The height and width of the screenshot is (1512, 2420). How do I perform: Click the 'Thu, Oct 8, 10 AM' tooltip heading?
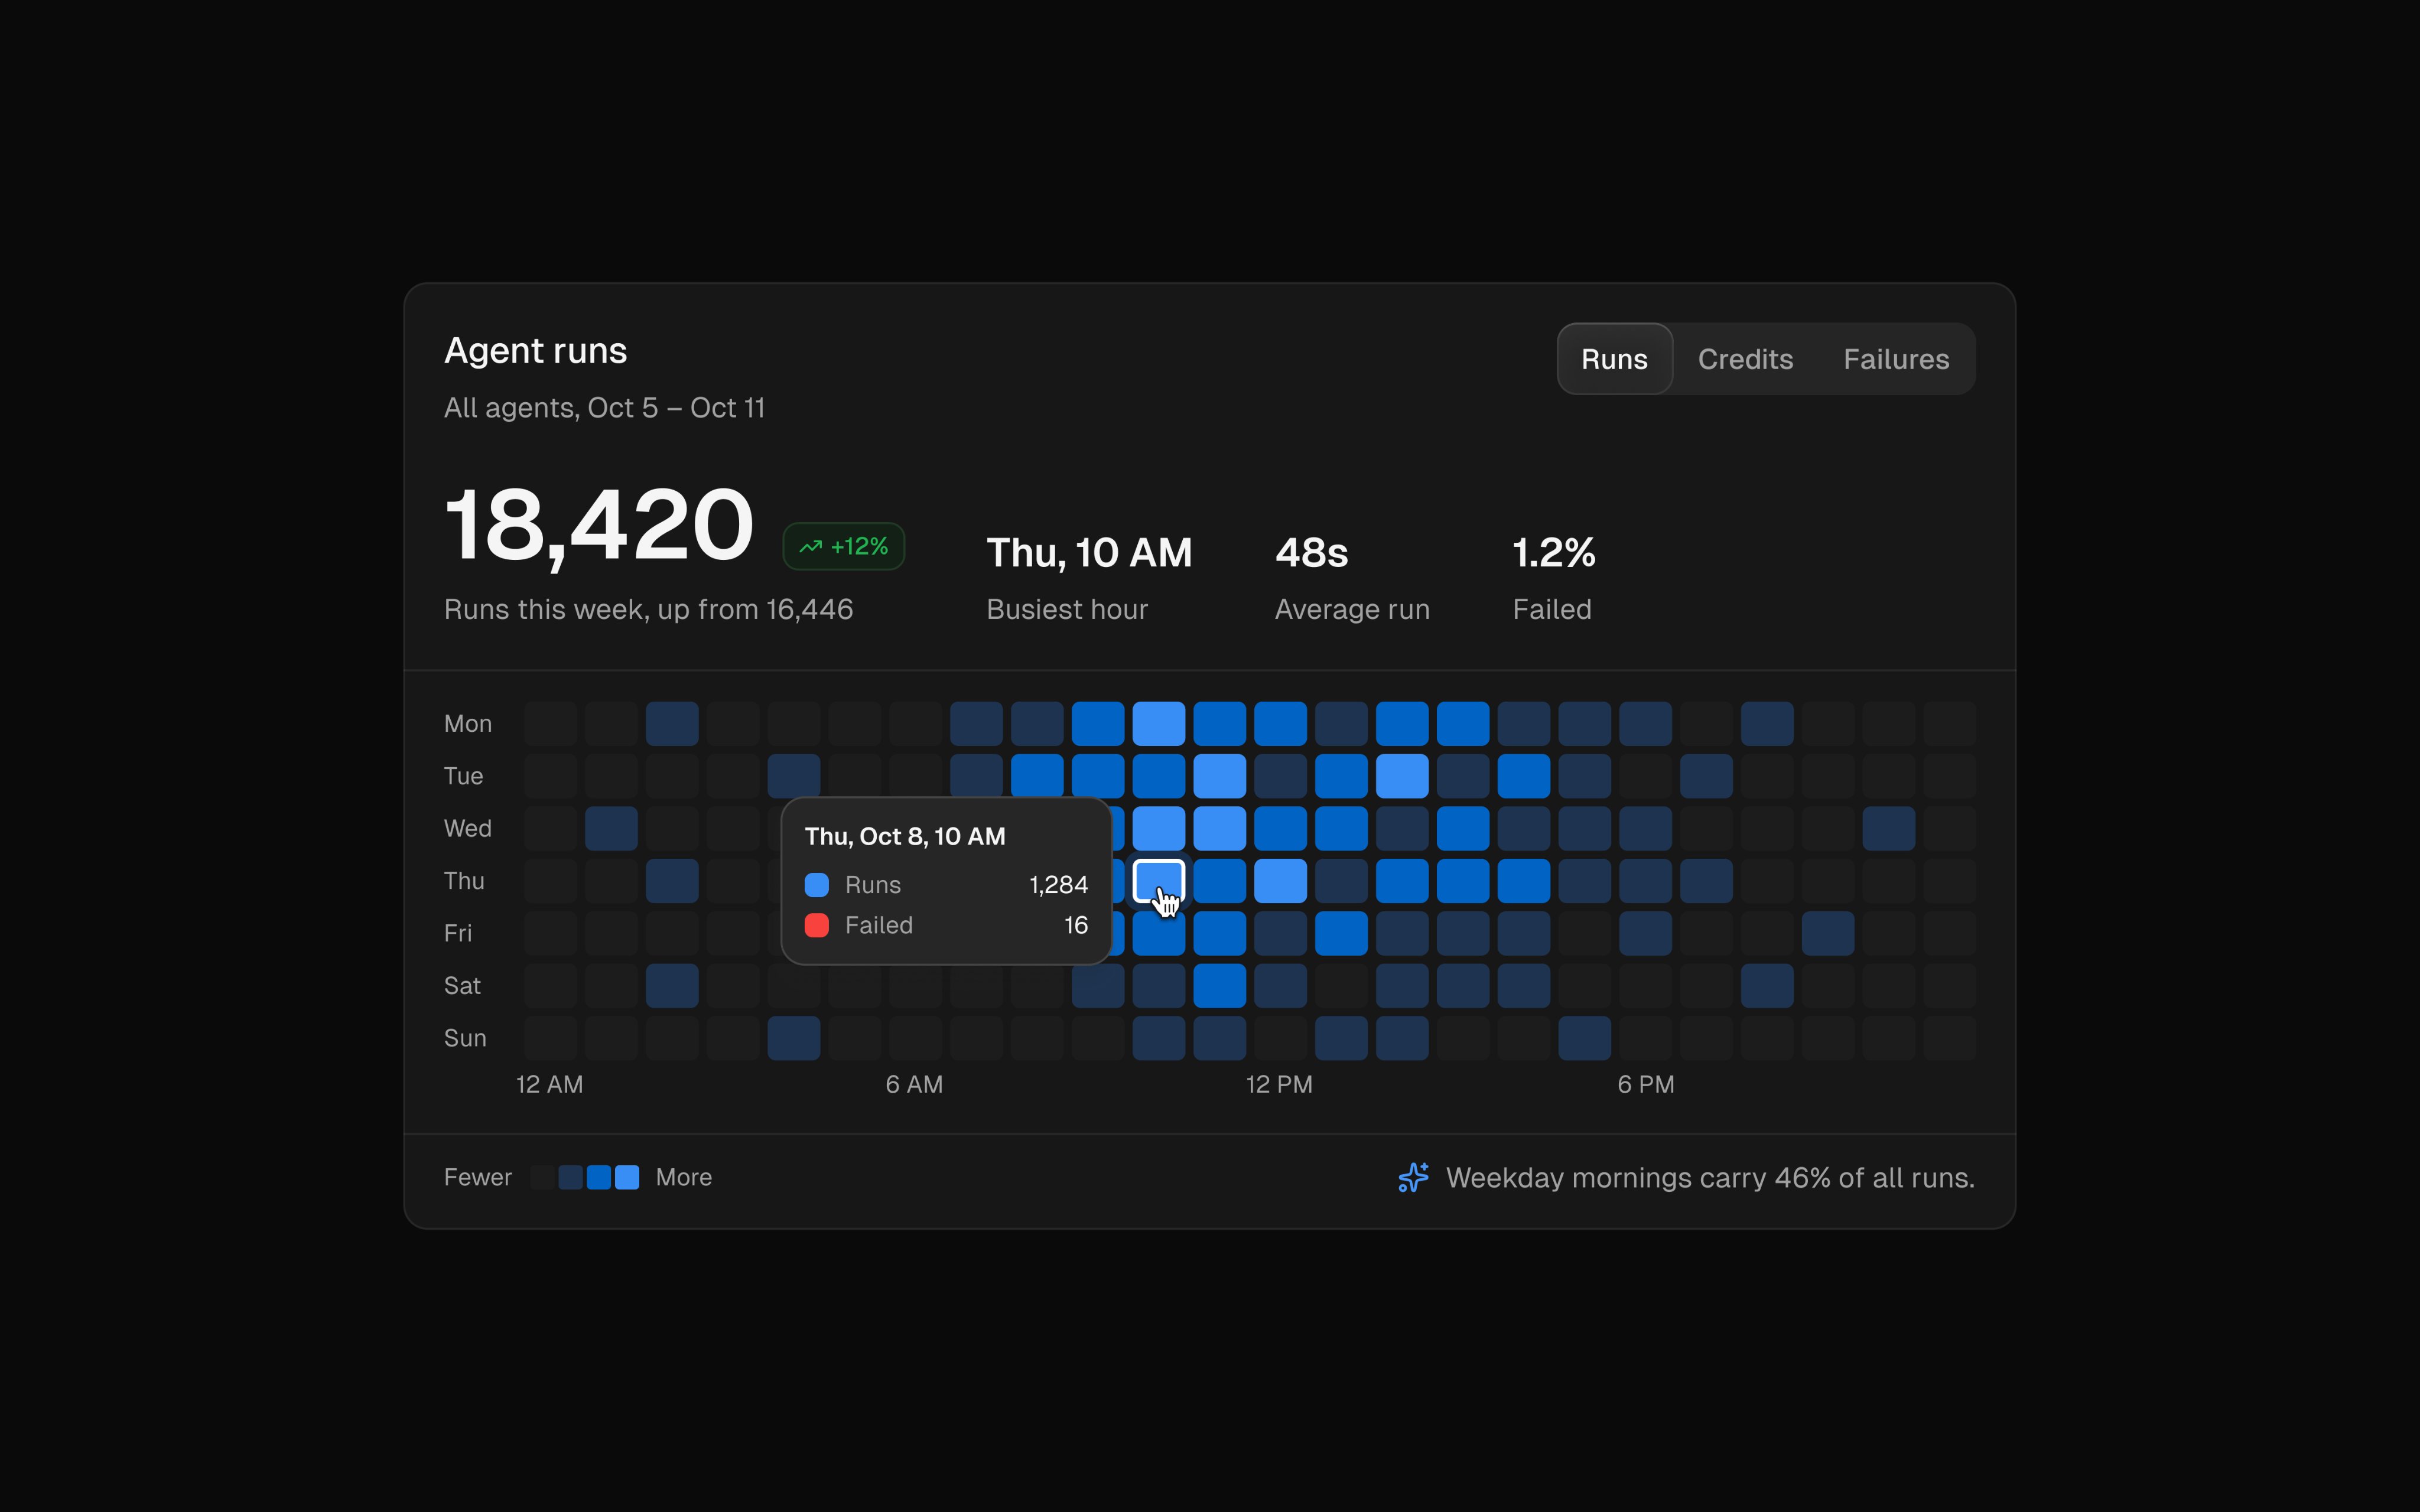[x=905, y=837]
